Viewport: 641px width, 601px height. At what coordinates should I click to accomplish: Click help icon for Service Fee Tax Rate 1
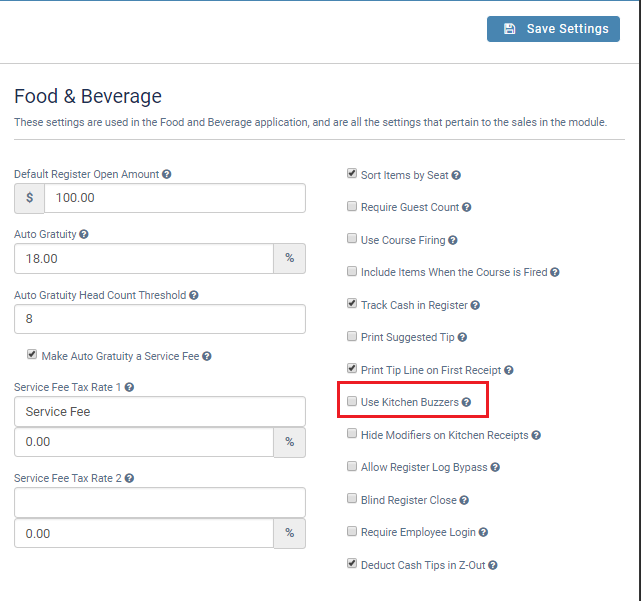pyautogui.click(x=130, y=387)
